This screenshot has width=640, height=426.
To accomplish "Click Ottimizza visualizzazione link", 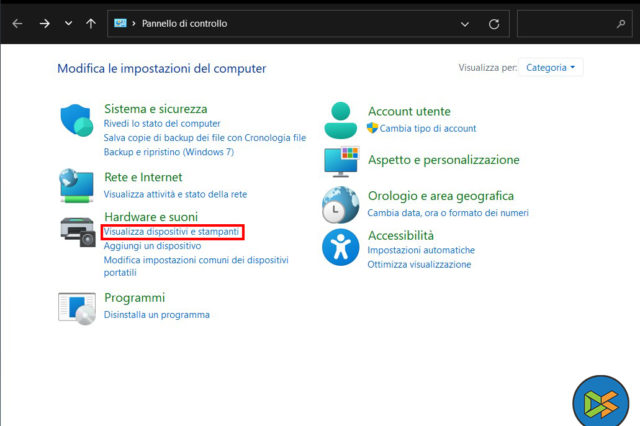I will tap(419, 264).
